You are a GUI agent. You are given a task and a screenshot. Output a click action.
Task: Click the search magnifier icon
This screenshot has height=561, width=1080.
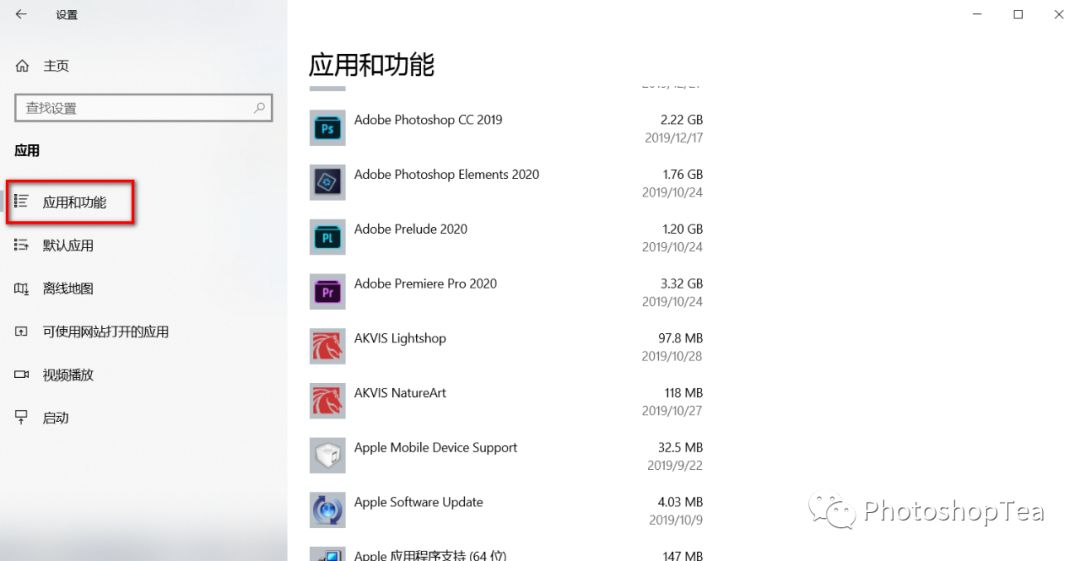[x=259, y=108]
